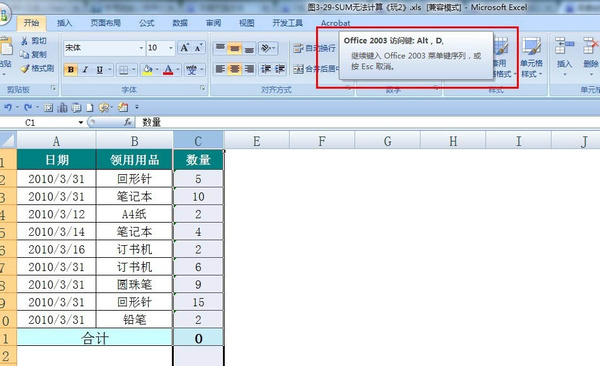Click the Cell Styles (单元格样式) icon
The width and height of the screenshot is (600, 366).
[532, 47]
